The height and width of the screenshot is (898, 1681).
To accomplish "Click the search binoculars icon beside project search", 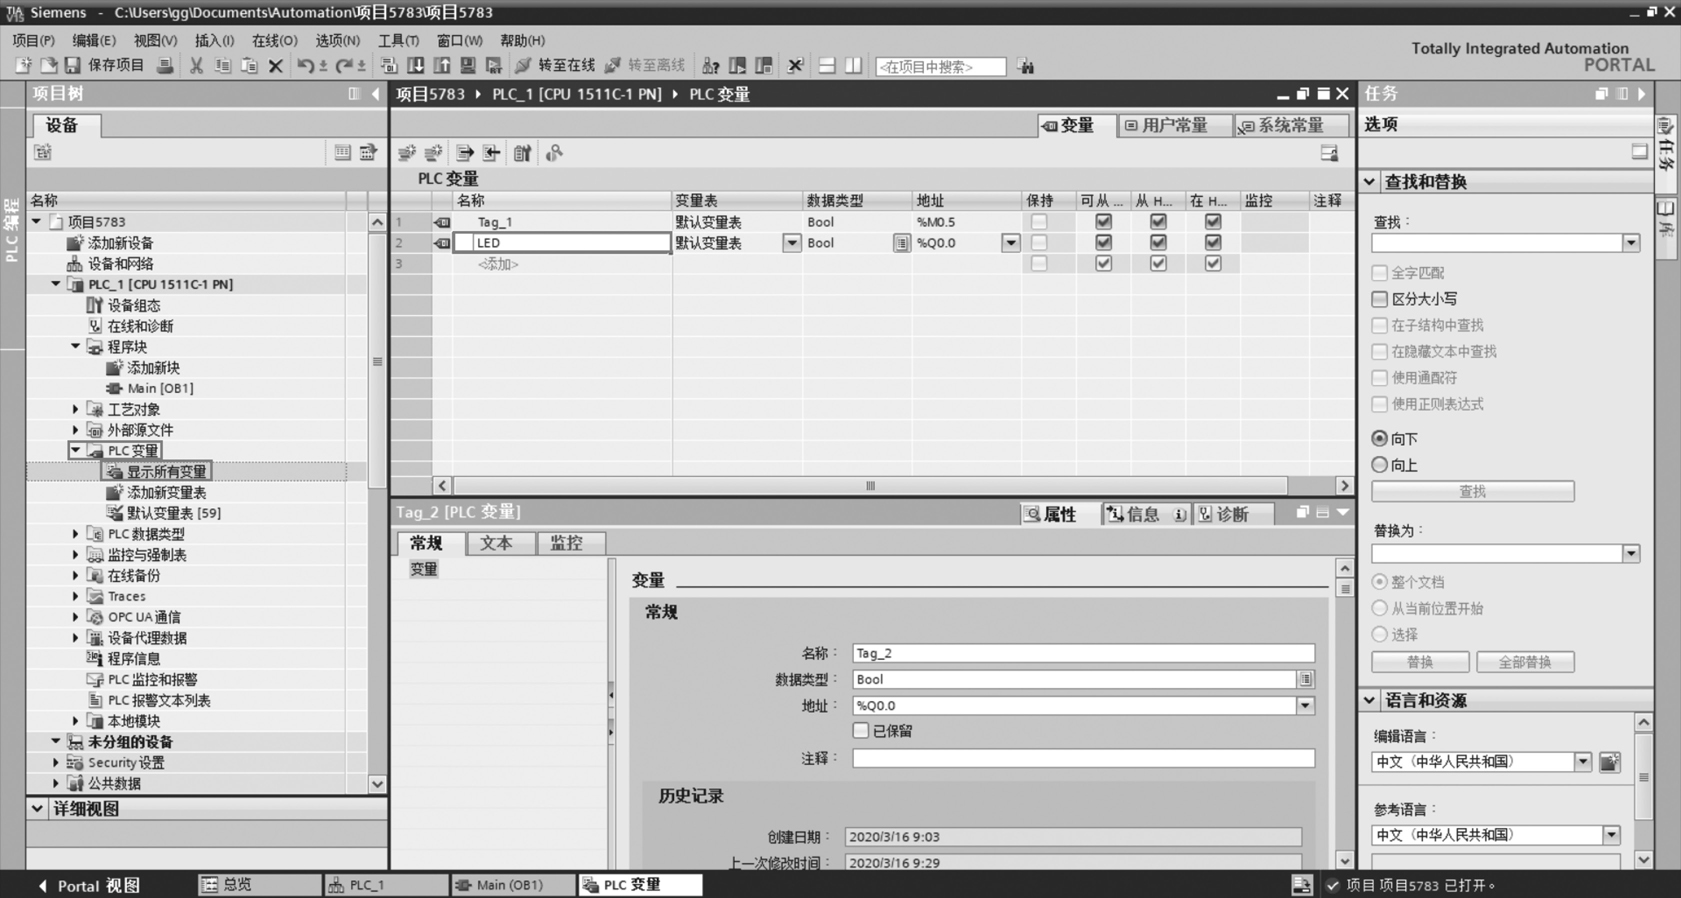I will point(1026,66).
